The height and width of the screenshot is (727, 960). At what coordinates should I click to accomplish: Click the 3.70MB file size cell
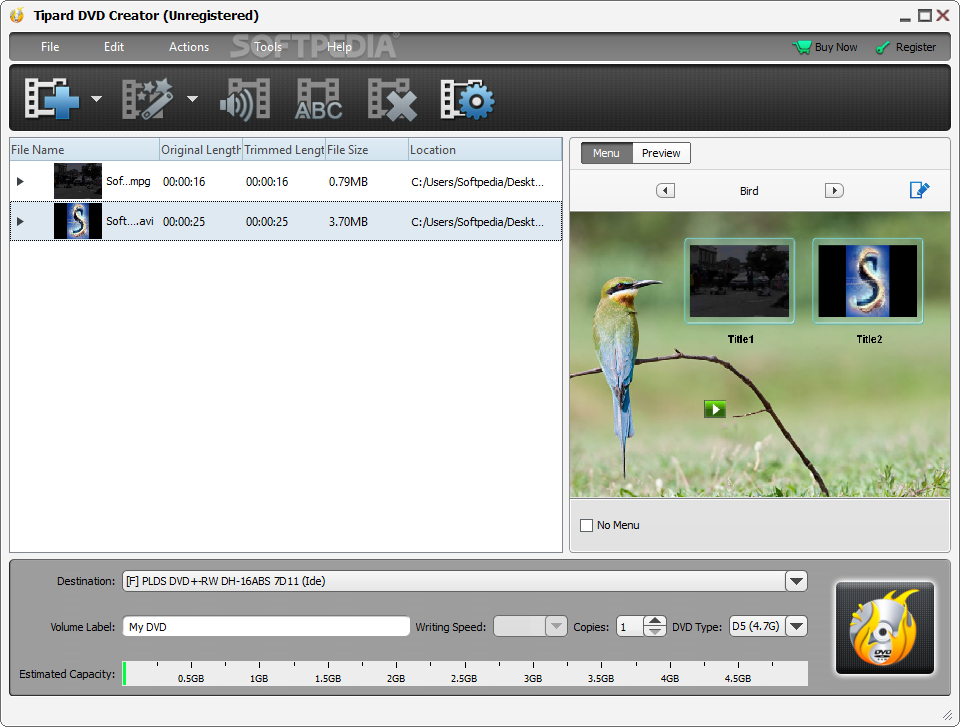[x=348, y=222]
